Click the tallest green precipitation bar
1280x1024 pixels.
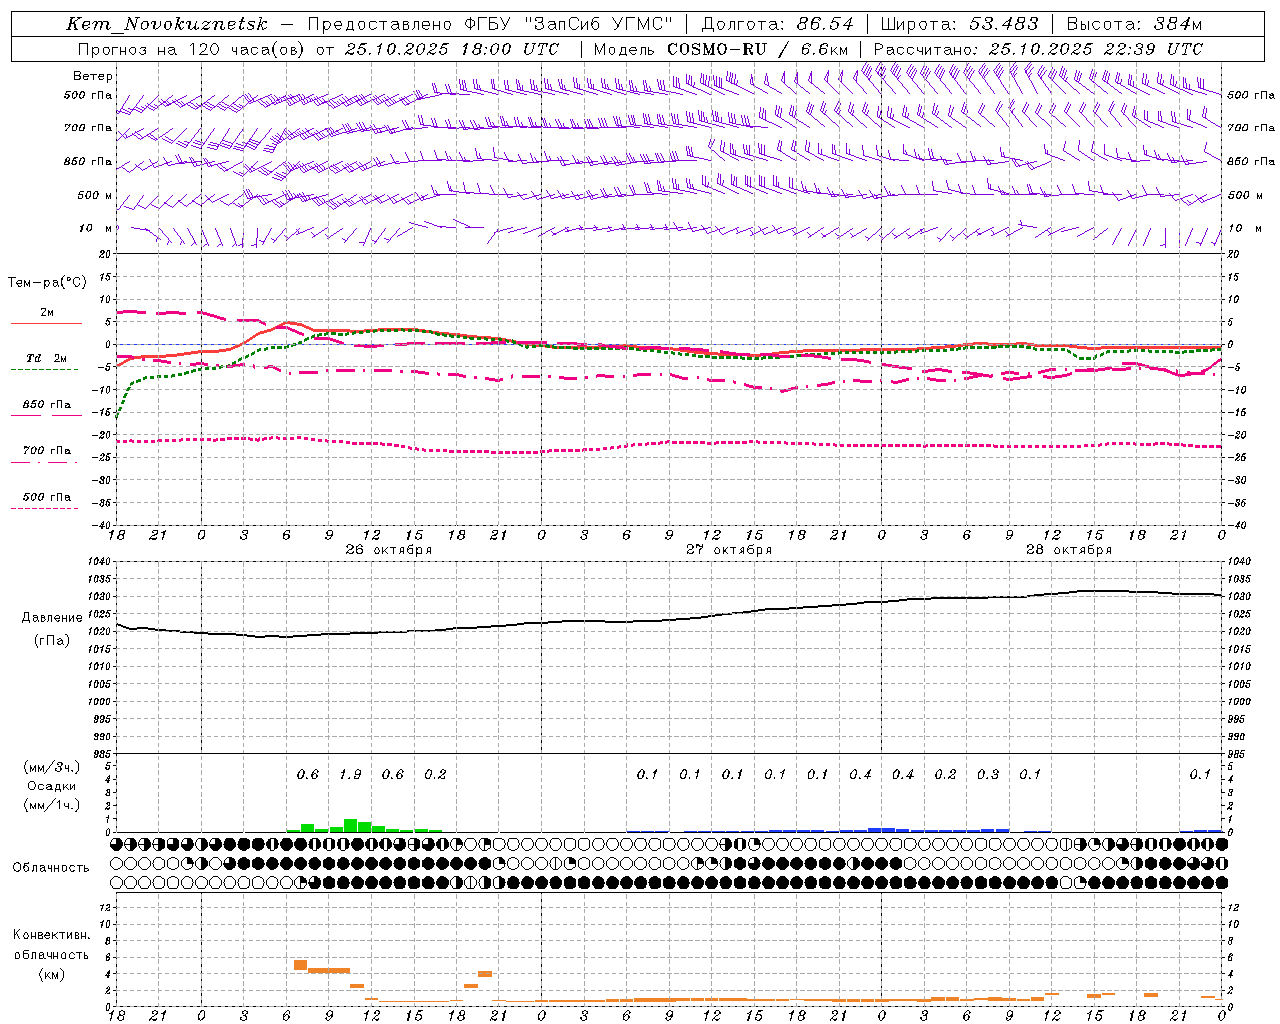pyautogui.click(x=350, y=826)
